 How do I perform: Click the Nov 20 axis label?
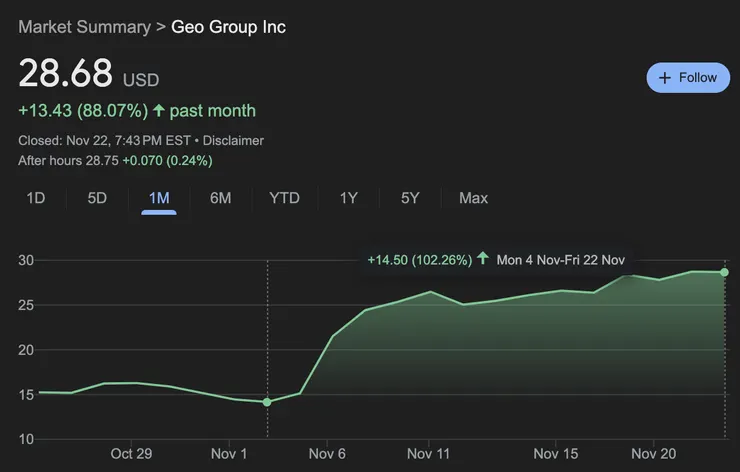tap(654, 454)
